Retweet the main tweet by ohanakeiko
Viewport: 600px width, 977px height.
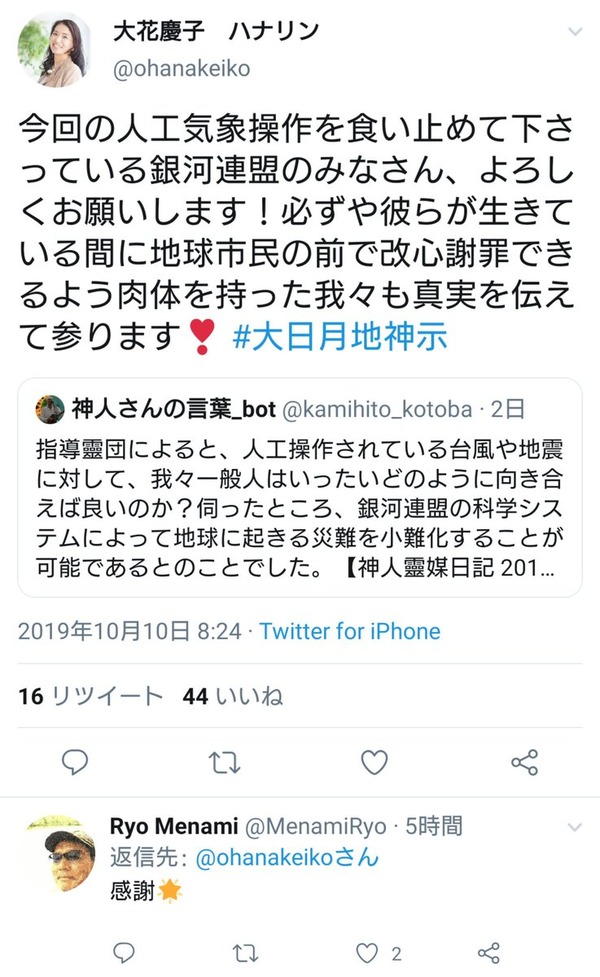click(x=224, y=762)
